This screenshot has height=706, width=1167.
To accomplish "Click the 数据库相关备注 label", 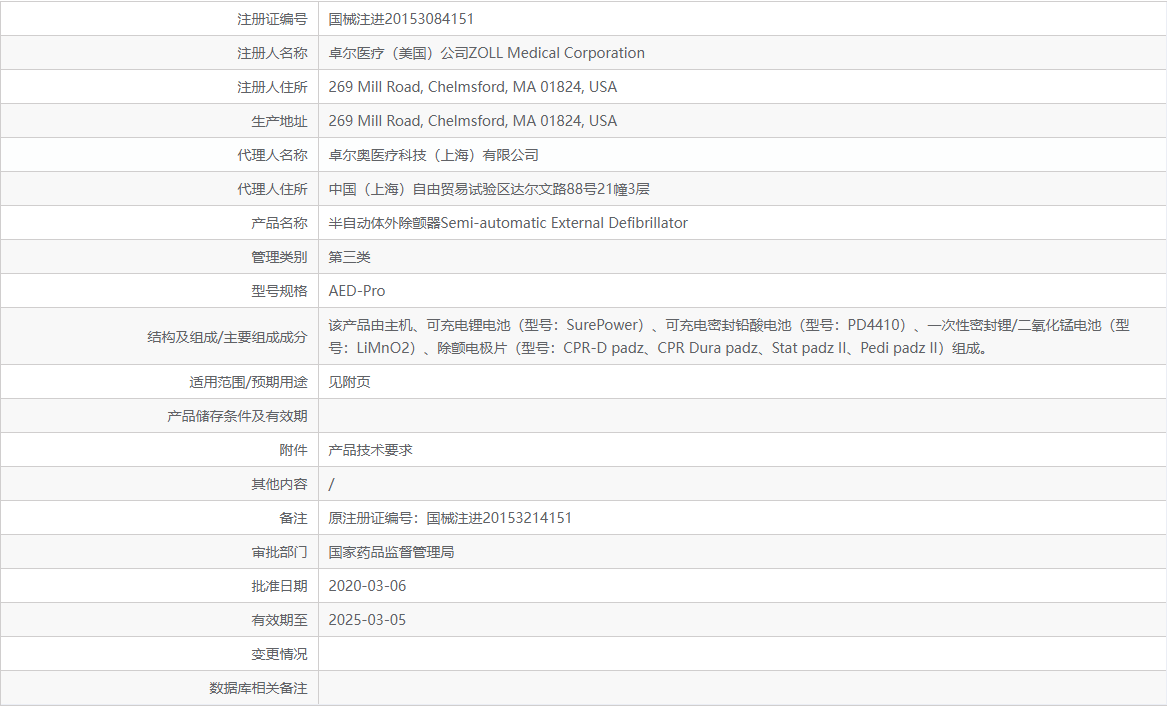I will pyautogui.click(x=258, y=688).
